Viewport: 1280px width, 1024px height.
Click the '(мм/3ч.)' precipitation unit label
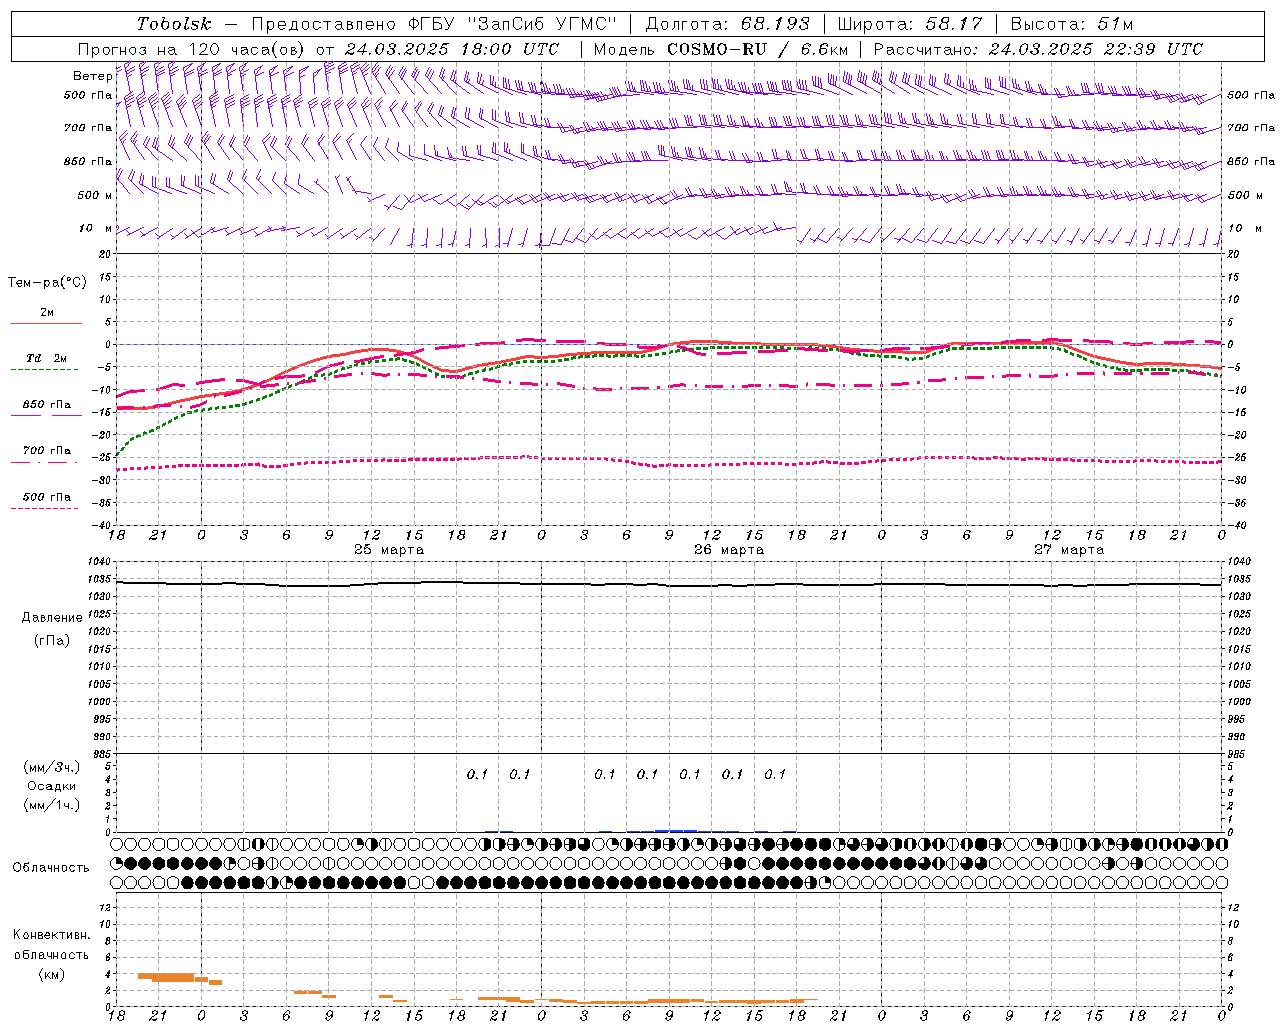point(52,767)
